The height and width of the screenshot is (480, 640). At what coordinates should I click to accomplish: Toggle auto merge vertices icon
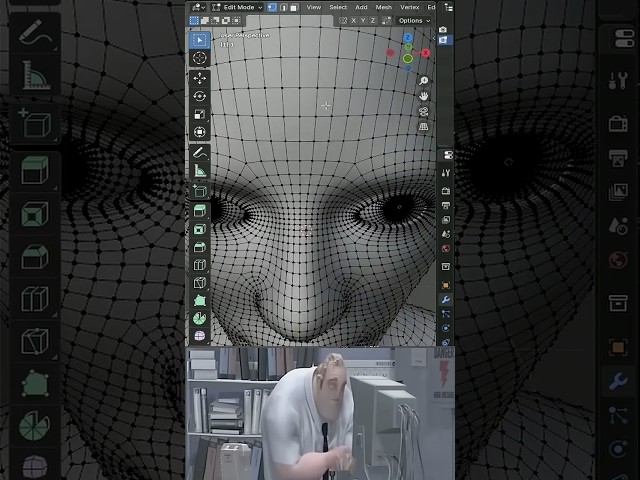click(x=386, y=20)
